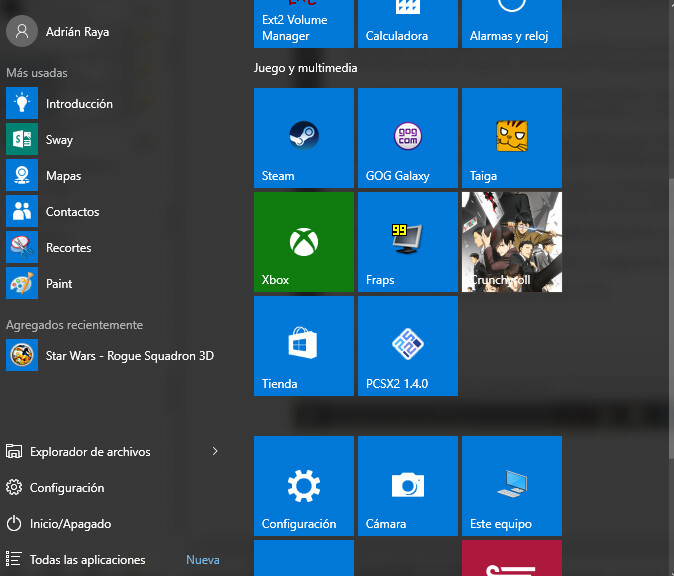The height and width of the screenshot is (576, 674).
Task: Open the partially visible red tile
Action: tap(512, 558)
